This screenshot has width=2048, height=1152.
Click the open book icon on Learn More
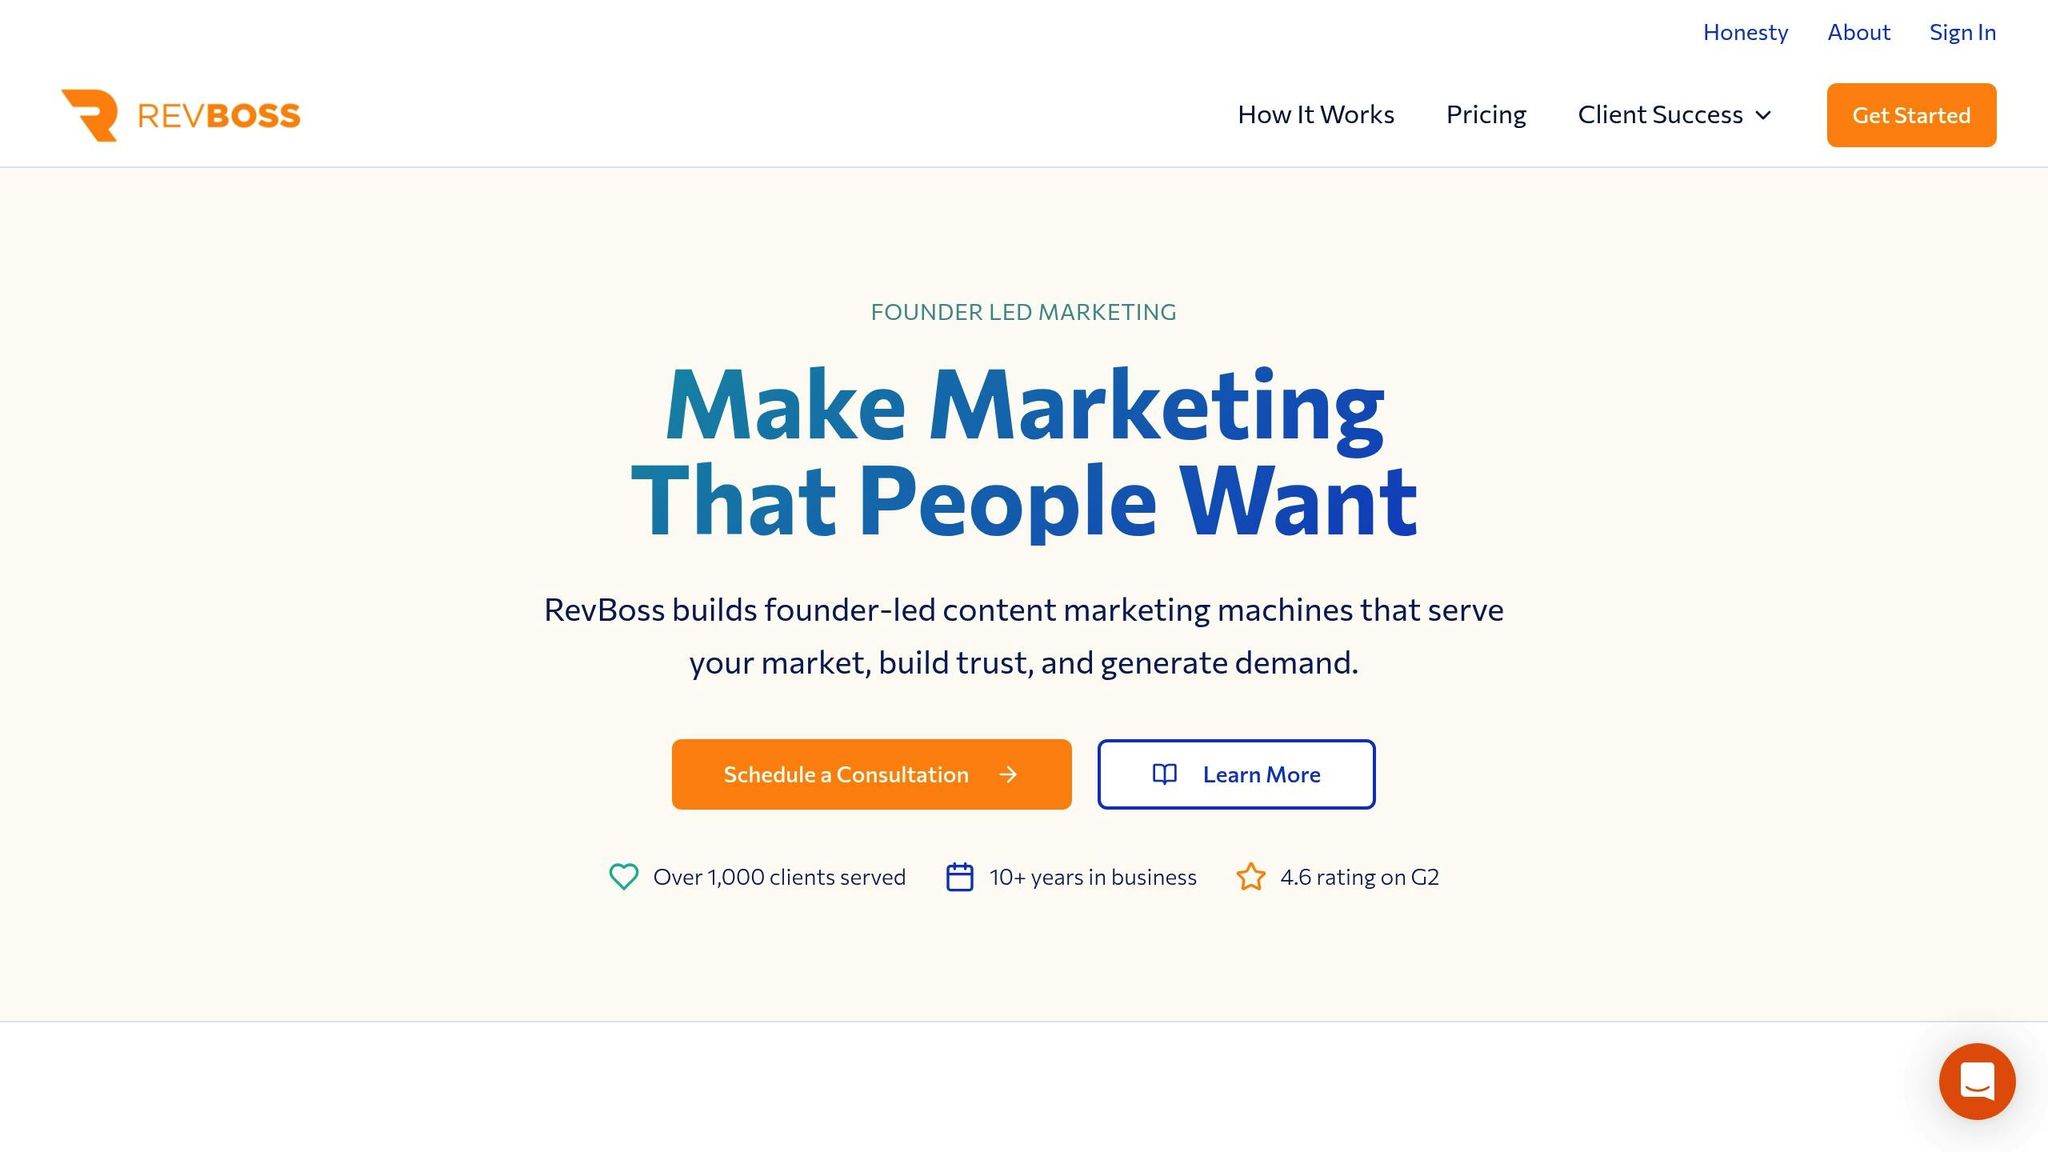point(1165,774)
